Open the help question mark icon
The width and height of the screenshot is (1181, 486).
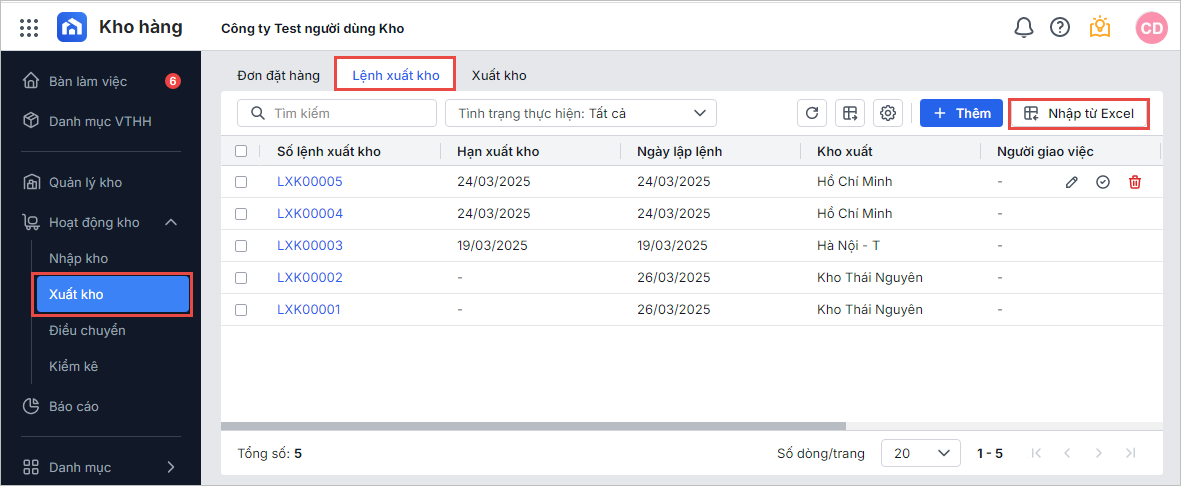1060,28
